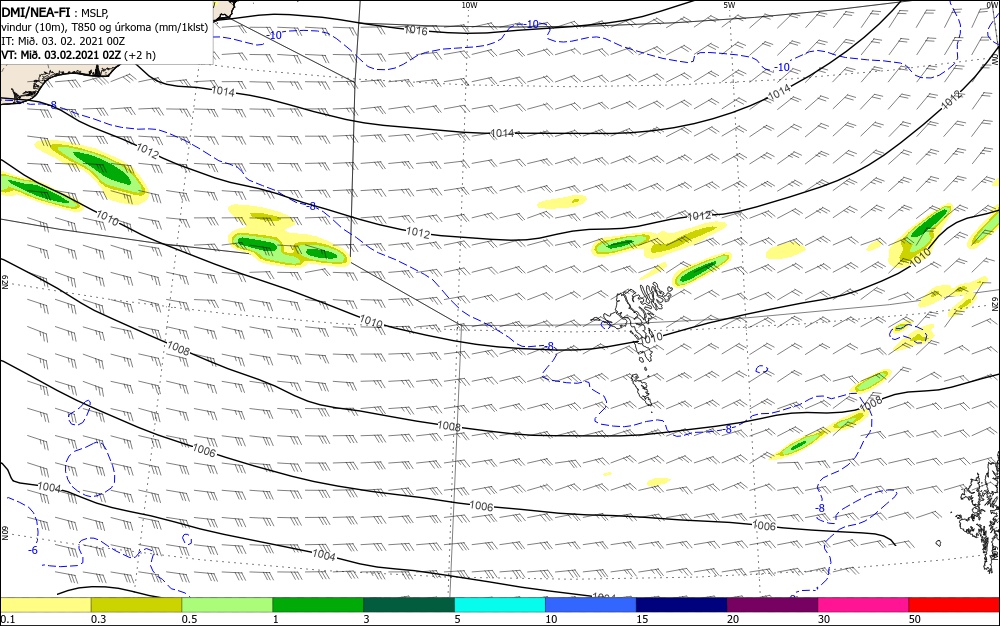Click the dark green 3 mm swatch
The height and width of the screenshot is (626, 1000).
pos(409,605)
